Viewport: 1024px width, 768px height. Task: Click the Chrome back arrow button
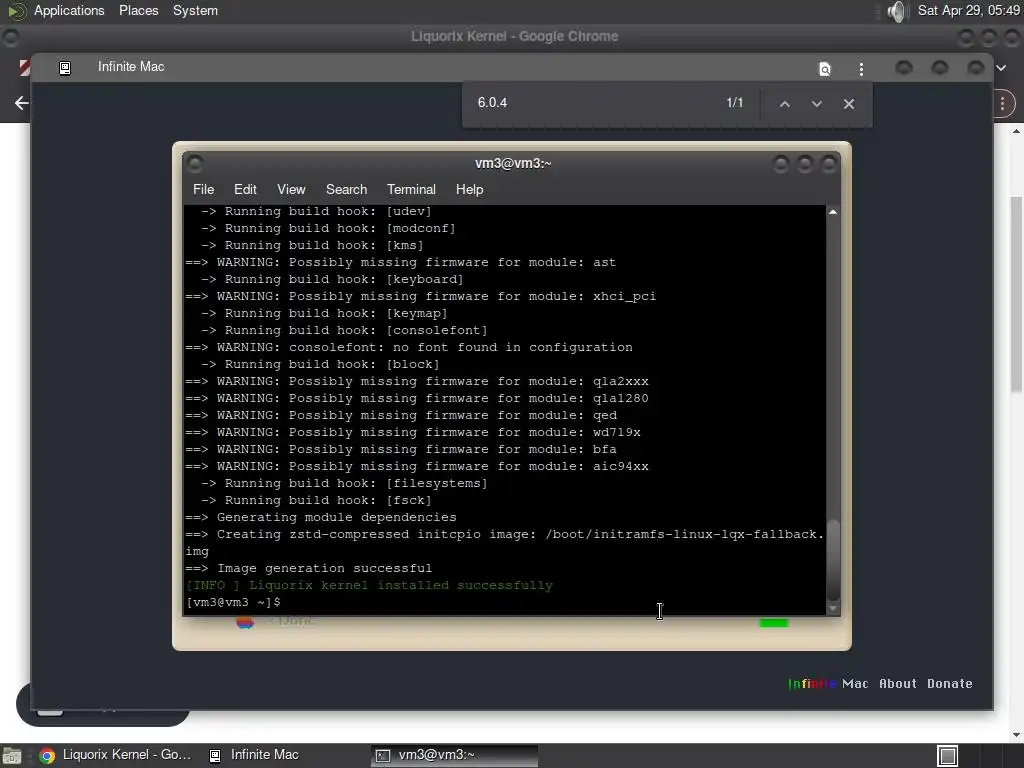pyautogui.click(x=21, y=103)
